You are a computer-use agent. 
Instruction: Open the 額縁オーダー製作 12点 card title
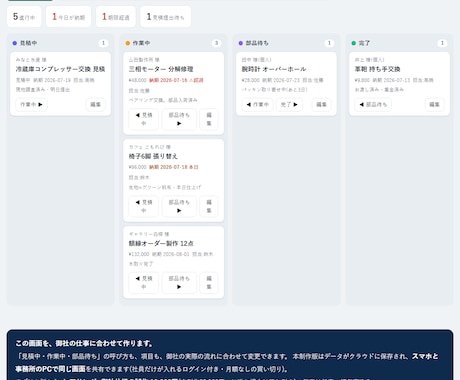161,243
